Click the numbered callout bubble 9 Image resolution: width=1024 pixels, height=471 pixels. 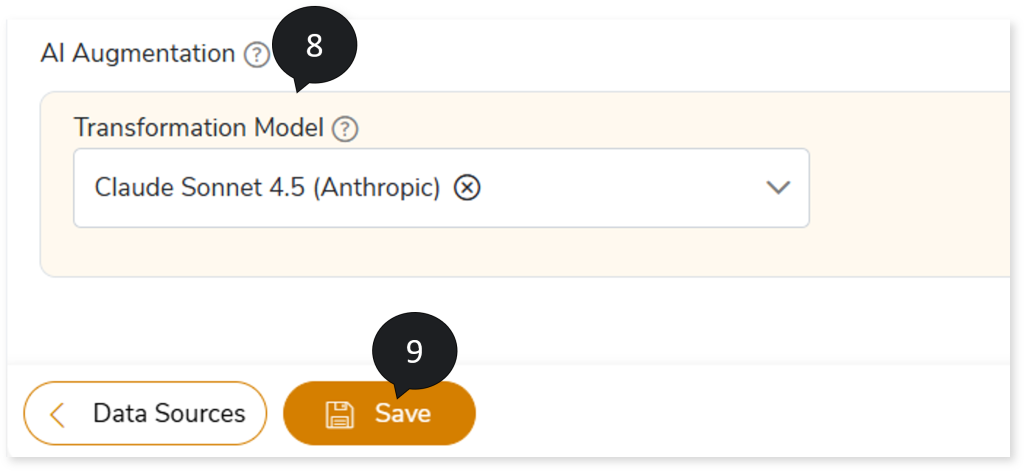click(414, 351)
